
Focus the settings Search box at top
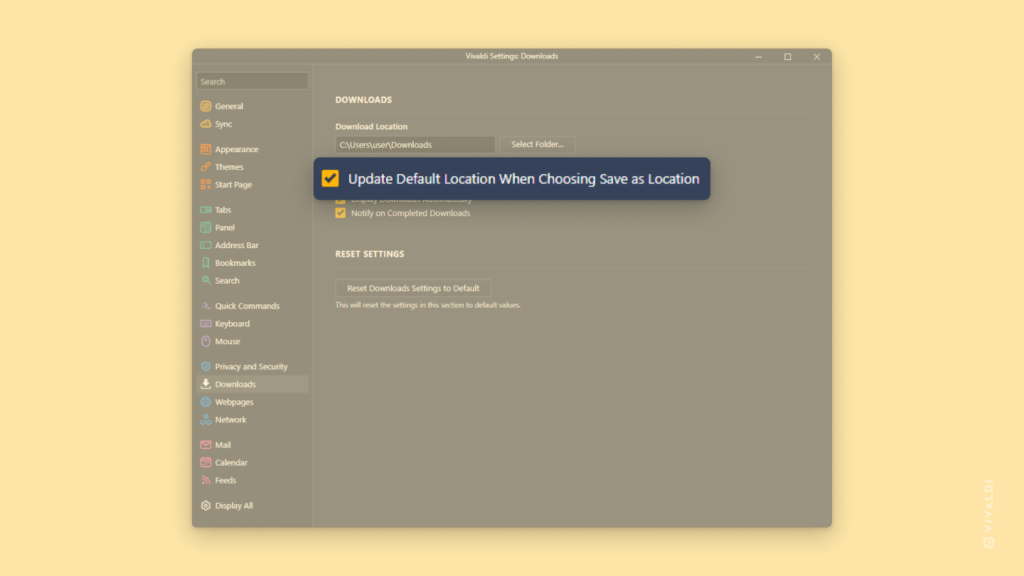pos(252,82)
